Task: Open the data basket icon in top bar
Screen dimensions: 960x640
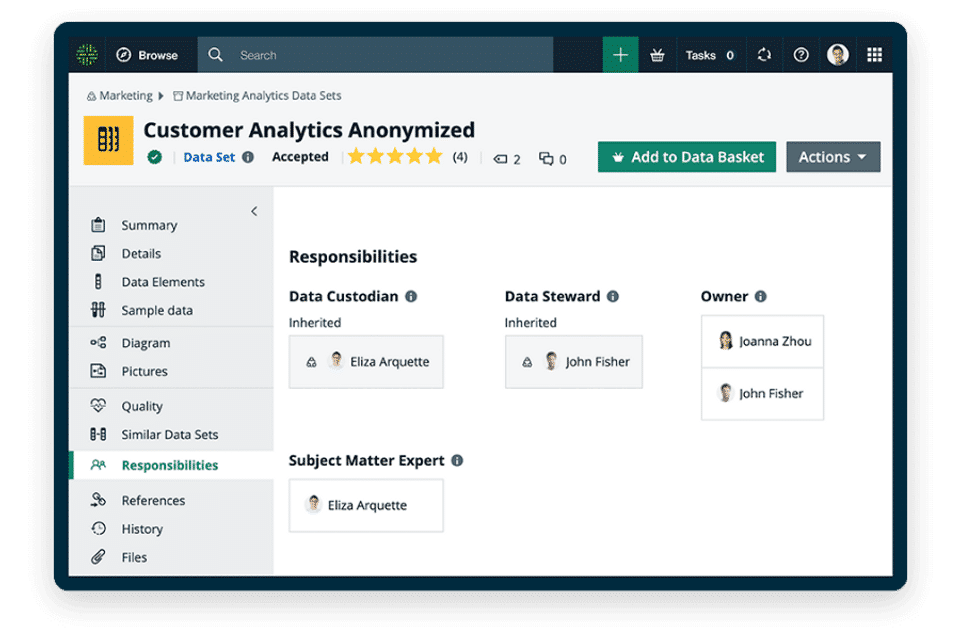Action: point(657,55)
